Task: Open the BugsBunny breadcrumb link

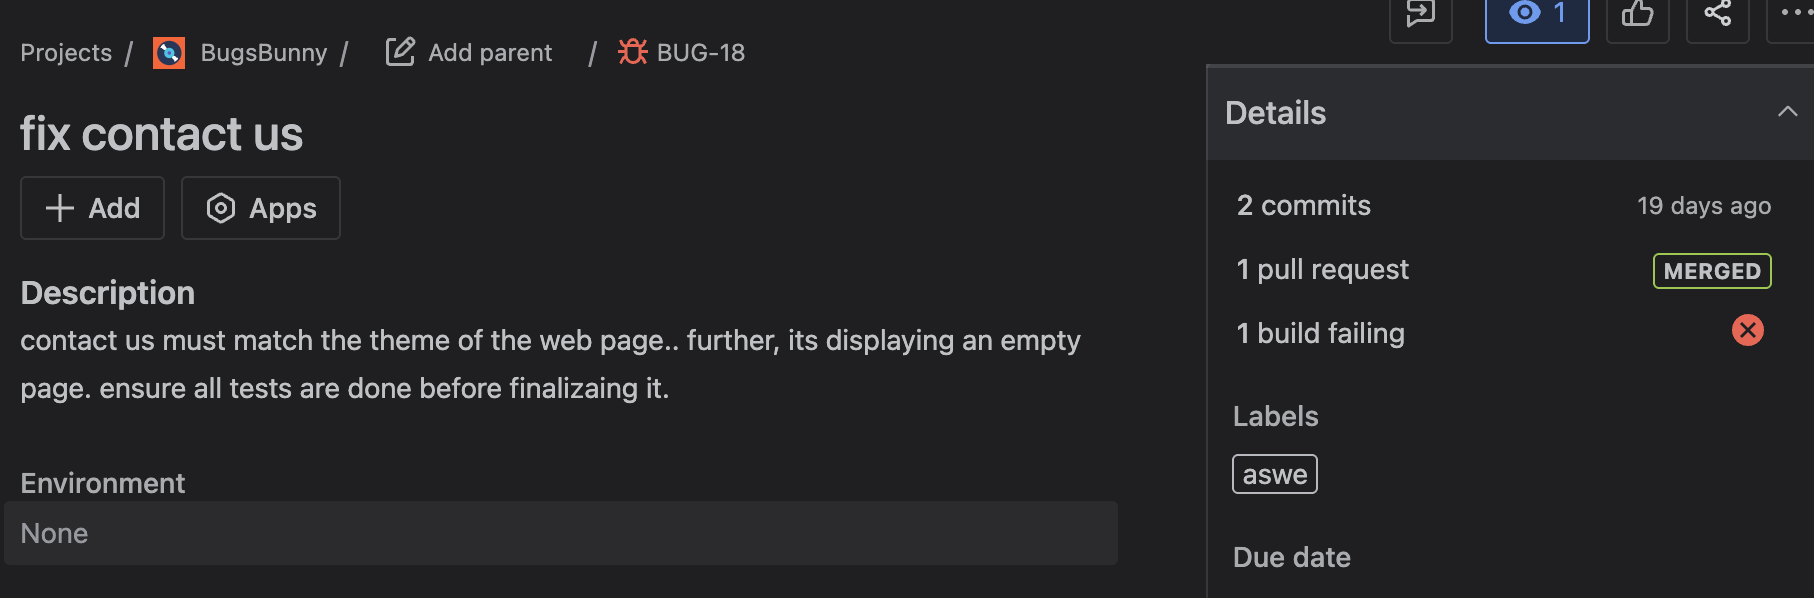Action: click(263, 53)
